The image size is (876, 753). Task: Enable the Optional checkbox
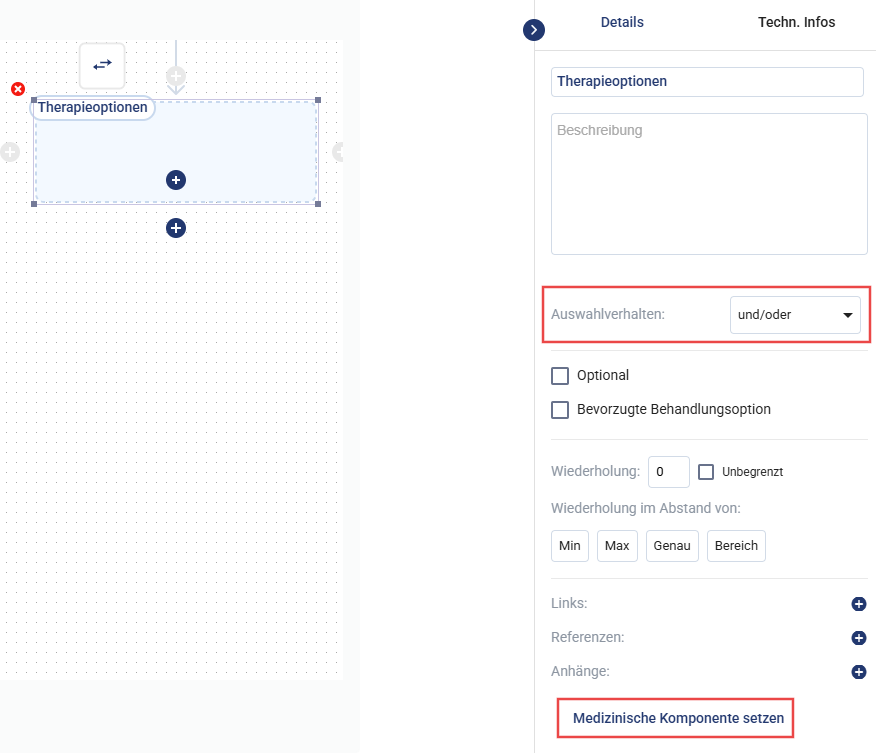[560, 376]
